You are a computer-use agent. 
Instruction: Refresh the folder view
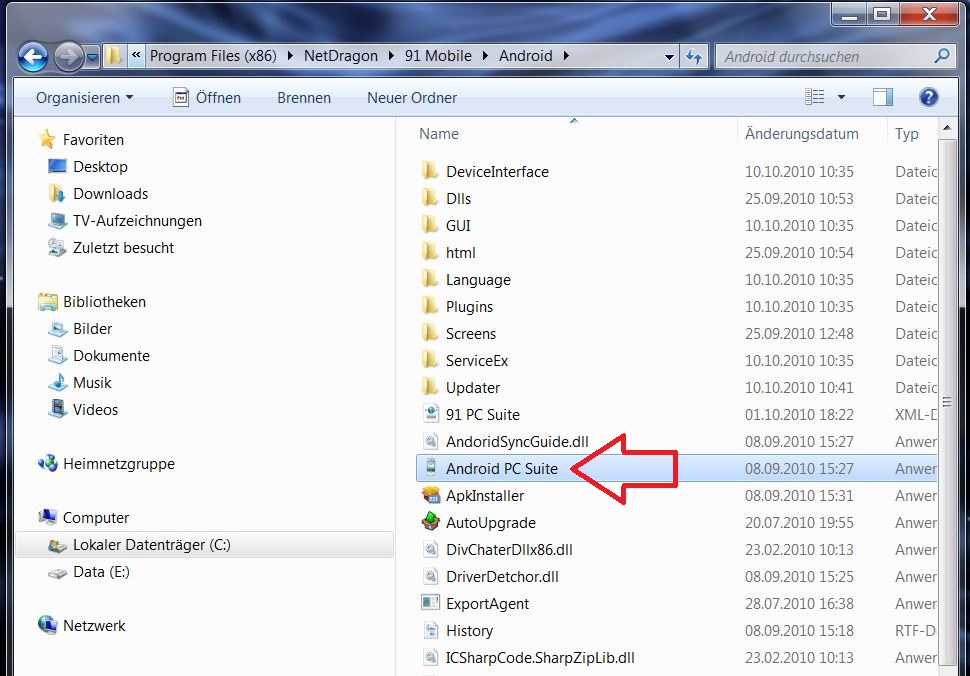(x=693, y=57)
